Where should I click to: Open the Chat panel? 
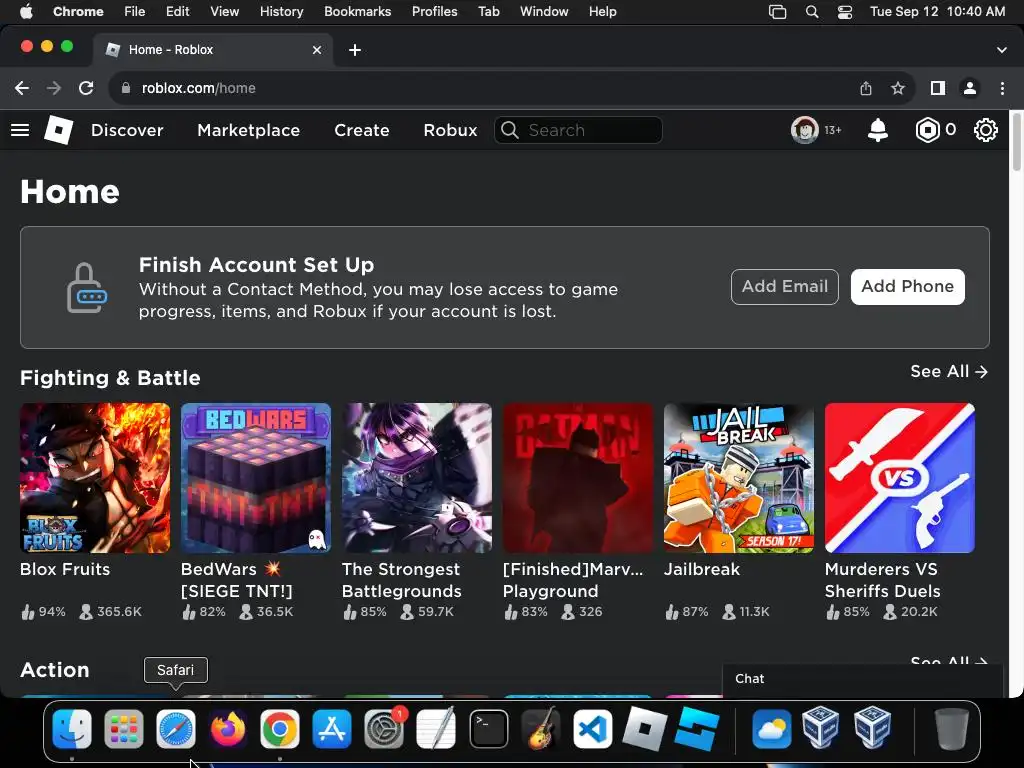pos(863,679)
